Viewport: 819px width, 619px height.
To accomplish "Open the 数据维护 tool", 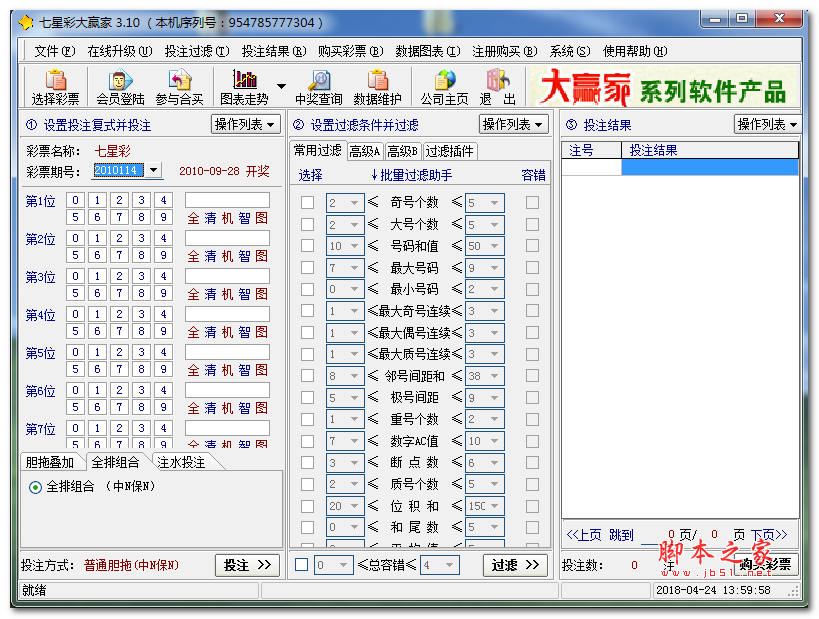I will coord(377,87).
